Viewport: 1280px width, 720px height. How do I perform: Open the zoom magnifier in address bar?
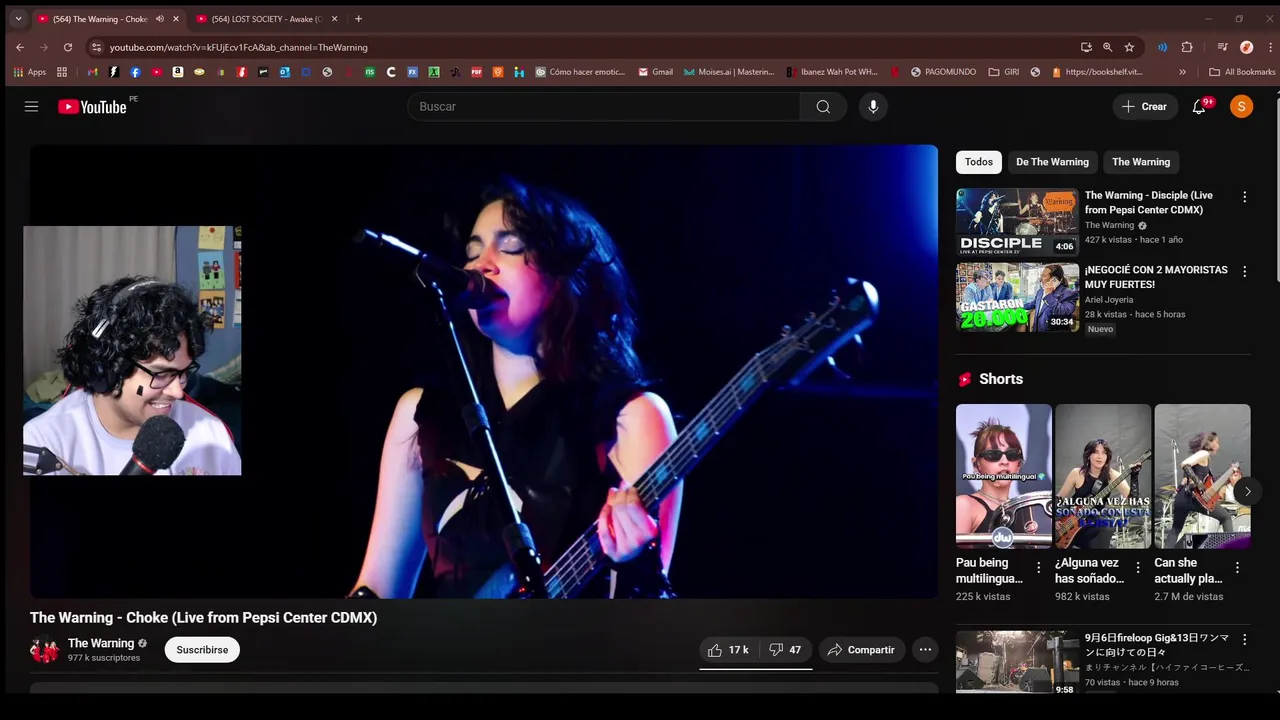[x=1108, y=47]
